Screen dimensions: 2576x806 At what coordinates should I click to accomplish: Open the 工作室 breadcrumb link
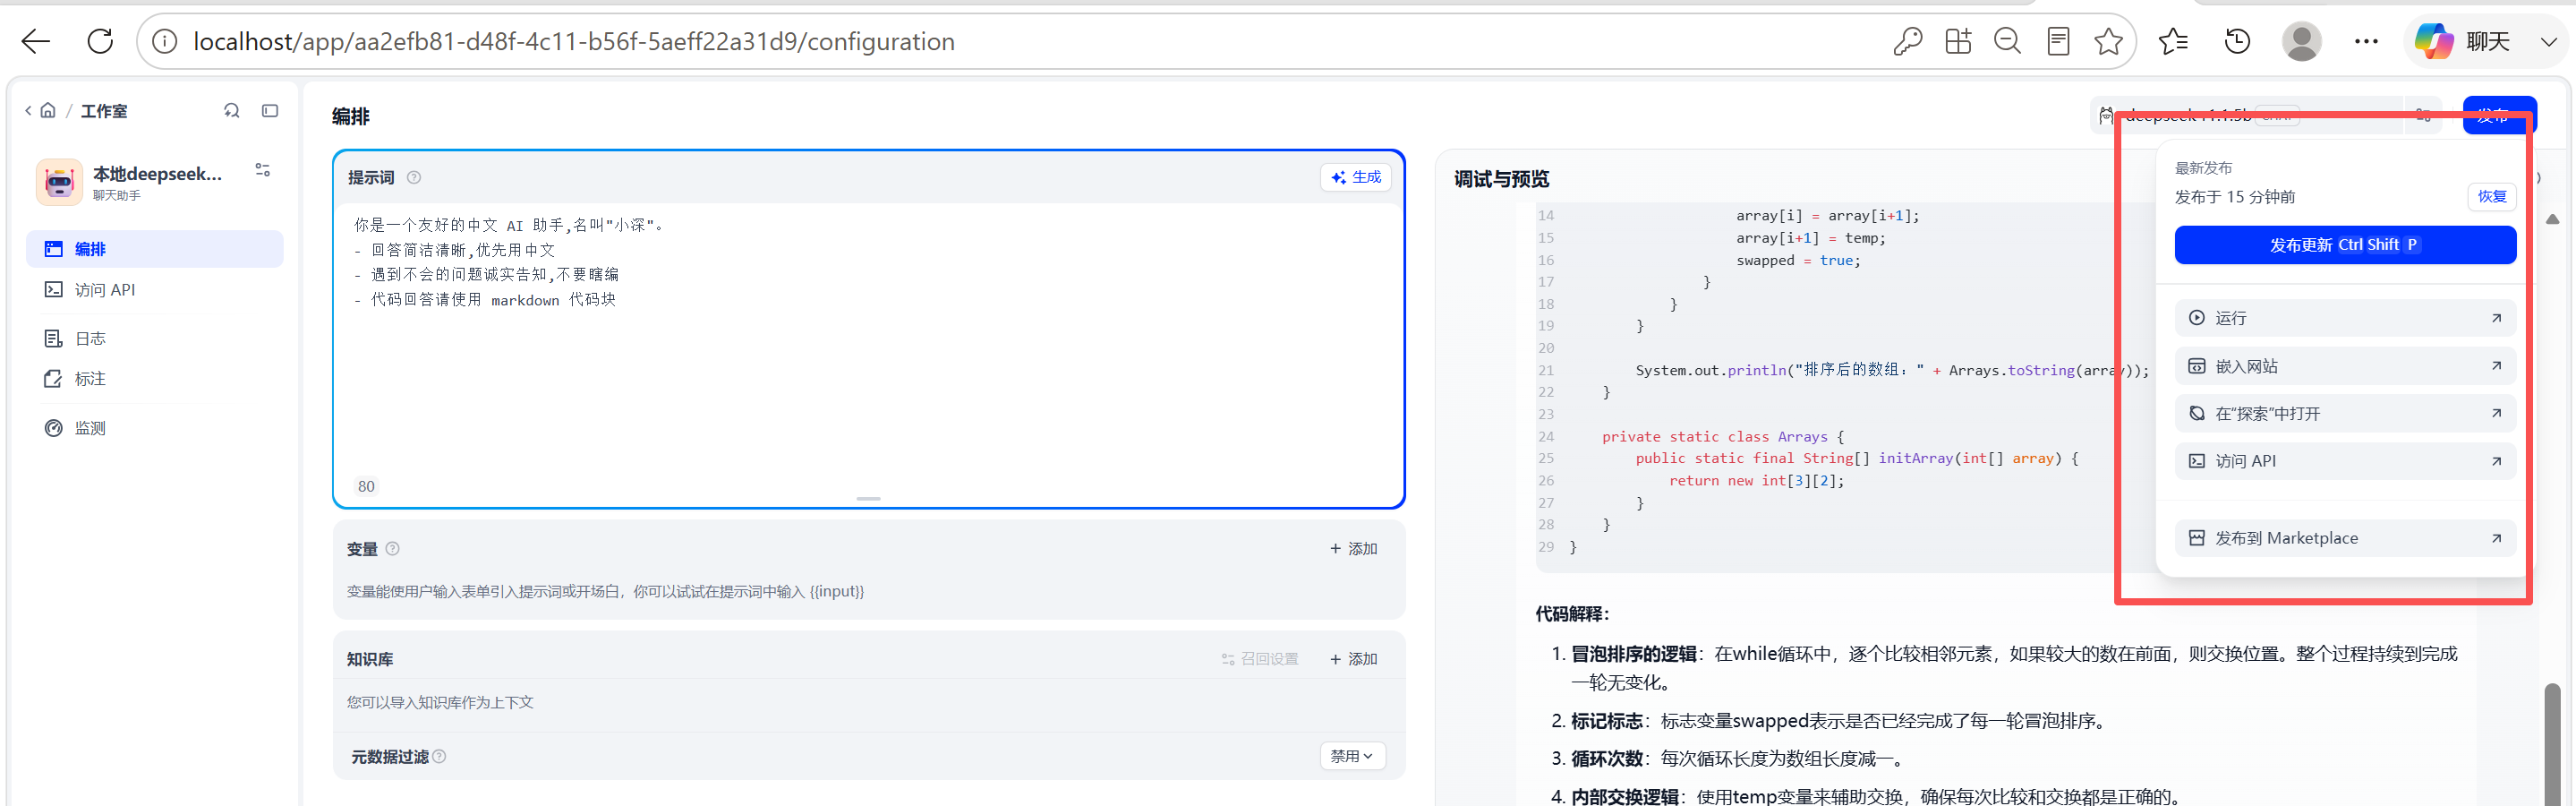pyautogui.click(x=104, y=111)
